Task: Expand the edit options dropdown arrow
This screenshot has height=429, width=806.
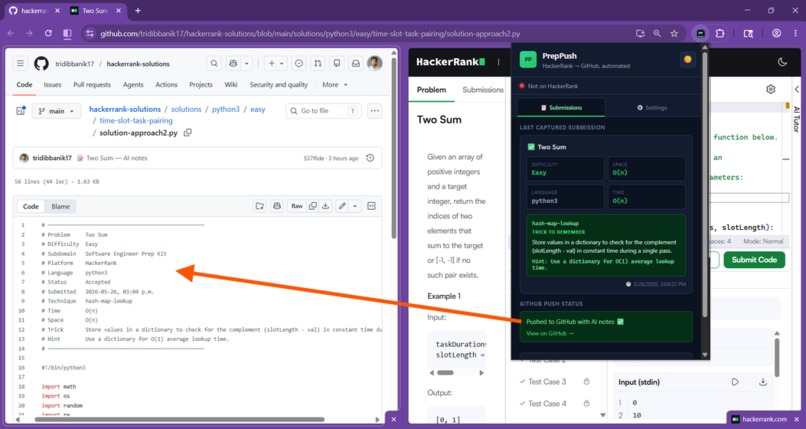Action: [x=355, y=206]
